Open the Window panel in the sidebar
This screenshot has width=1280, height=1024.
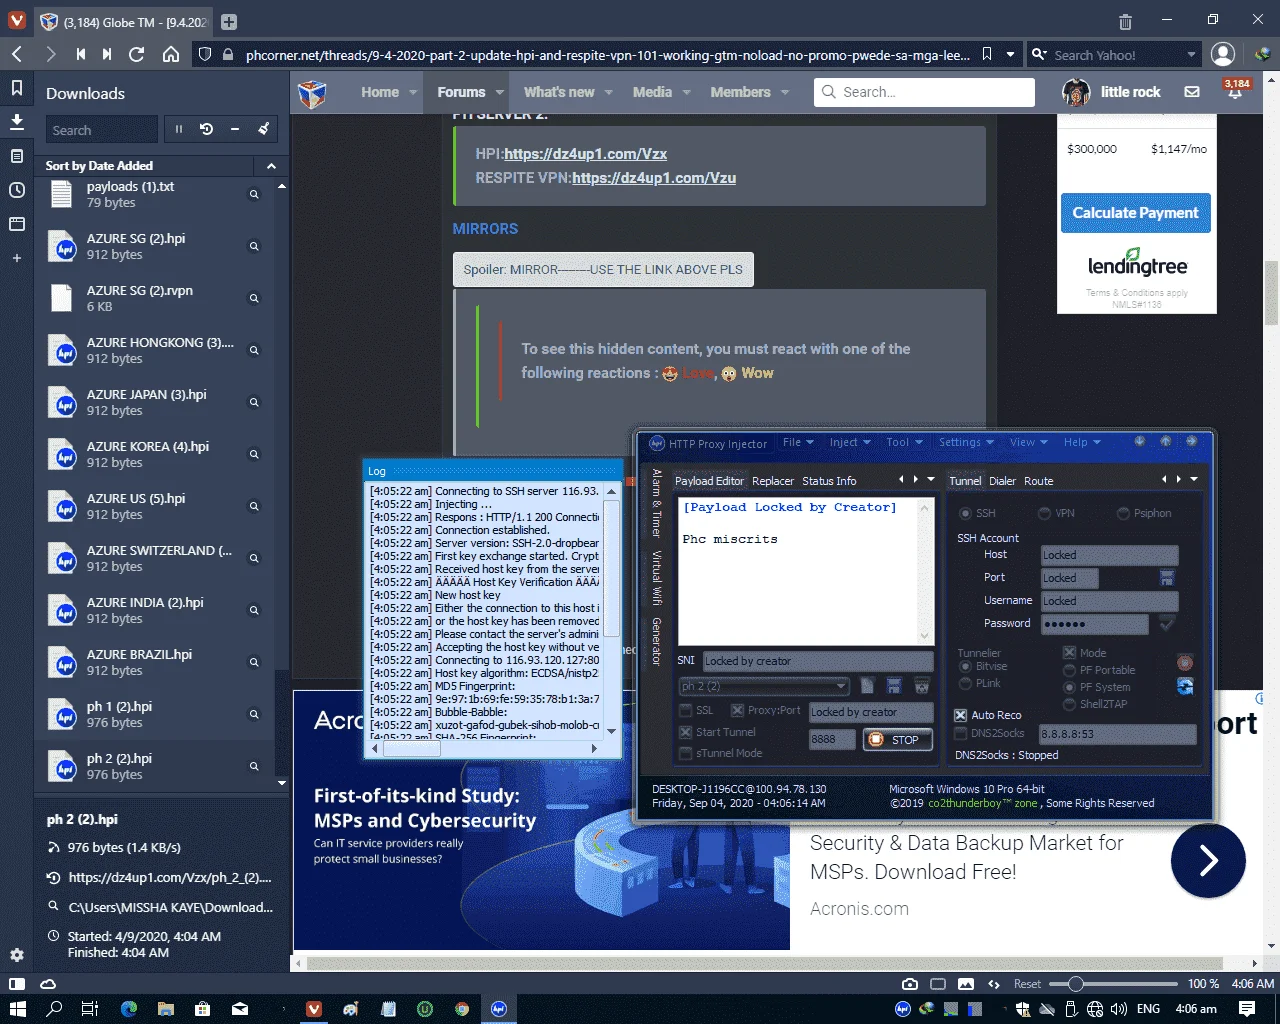[x=17, y=224]
